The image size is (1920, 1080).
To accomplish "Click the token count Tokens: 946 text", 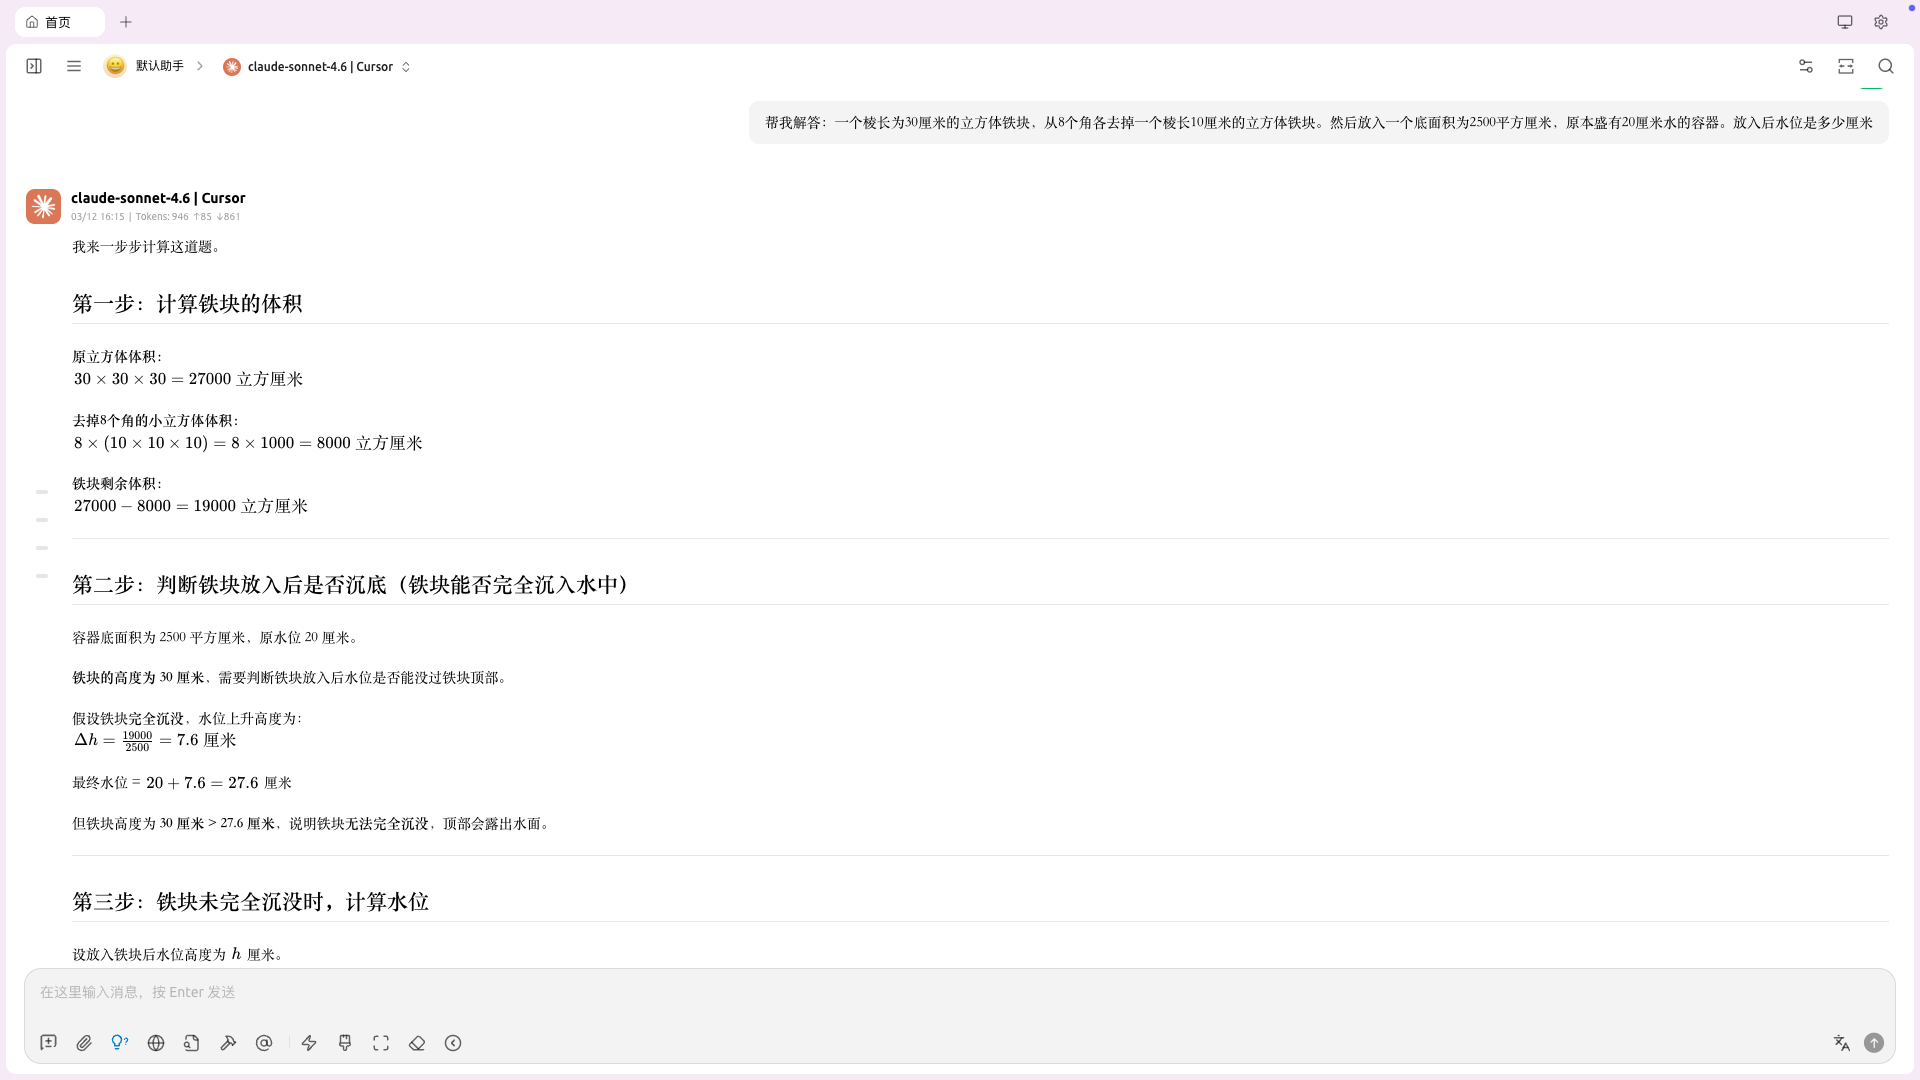I will tap(162, 217).
